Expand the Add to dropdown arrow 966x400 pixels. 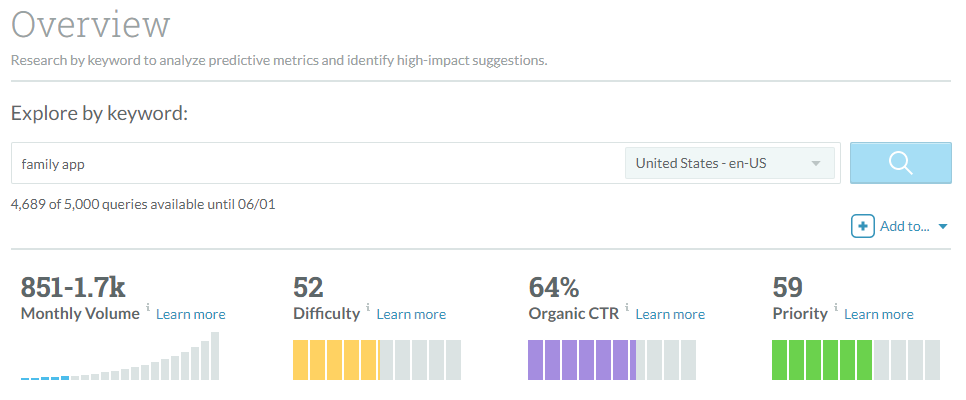tap(942, 227)
